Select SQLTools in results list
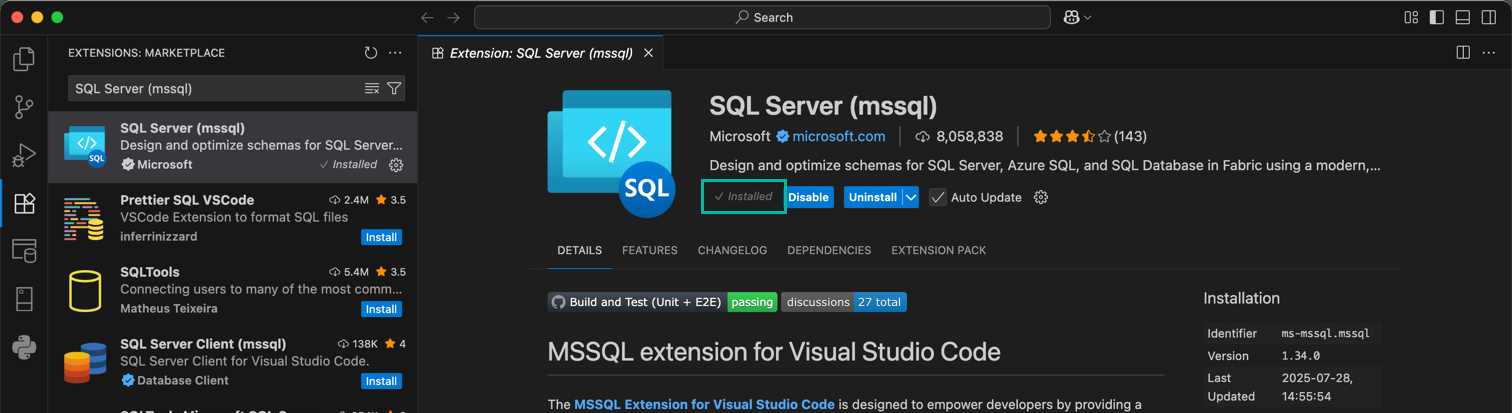This screenshot has height=413, width=1512. tap(233, 291)
